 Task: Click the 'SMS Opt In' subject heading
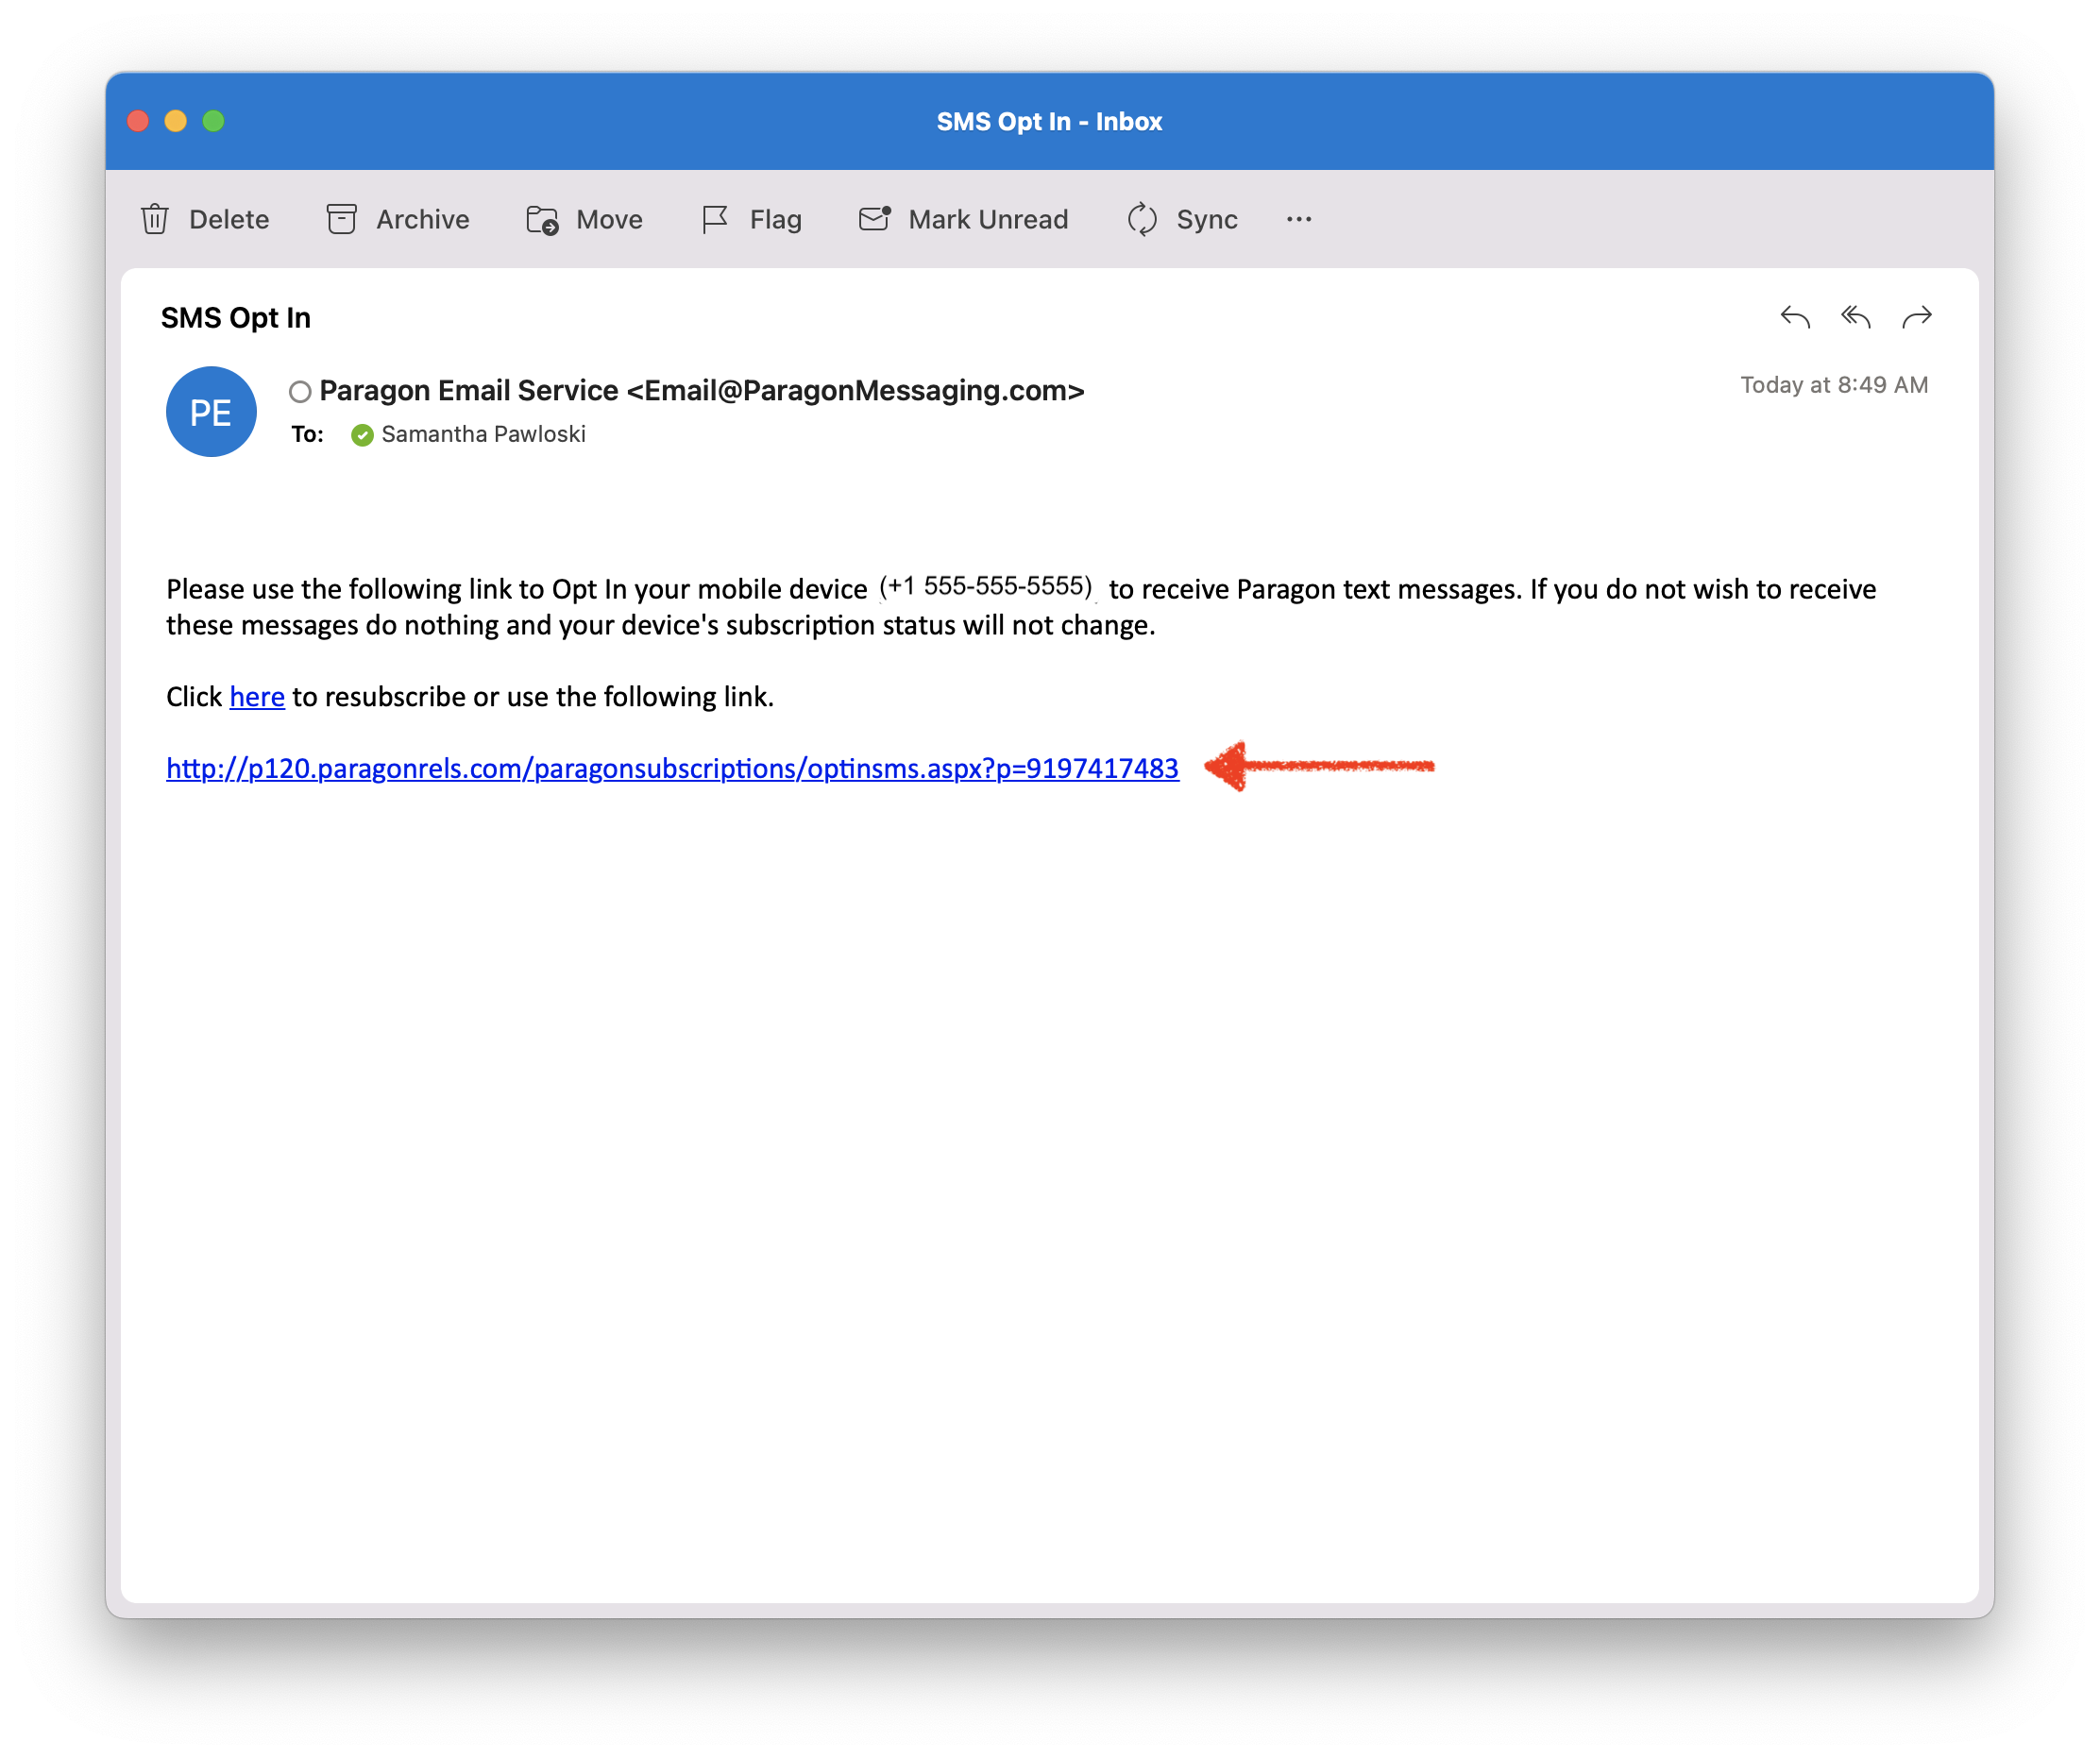(x=236, y=318)
